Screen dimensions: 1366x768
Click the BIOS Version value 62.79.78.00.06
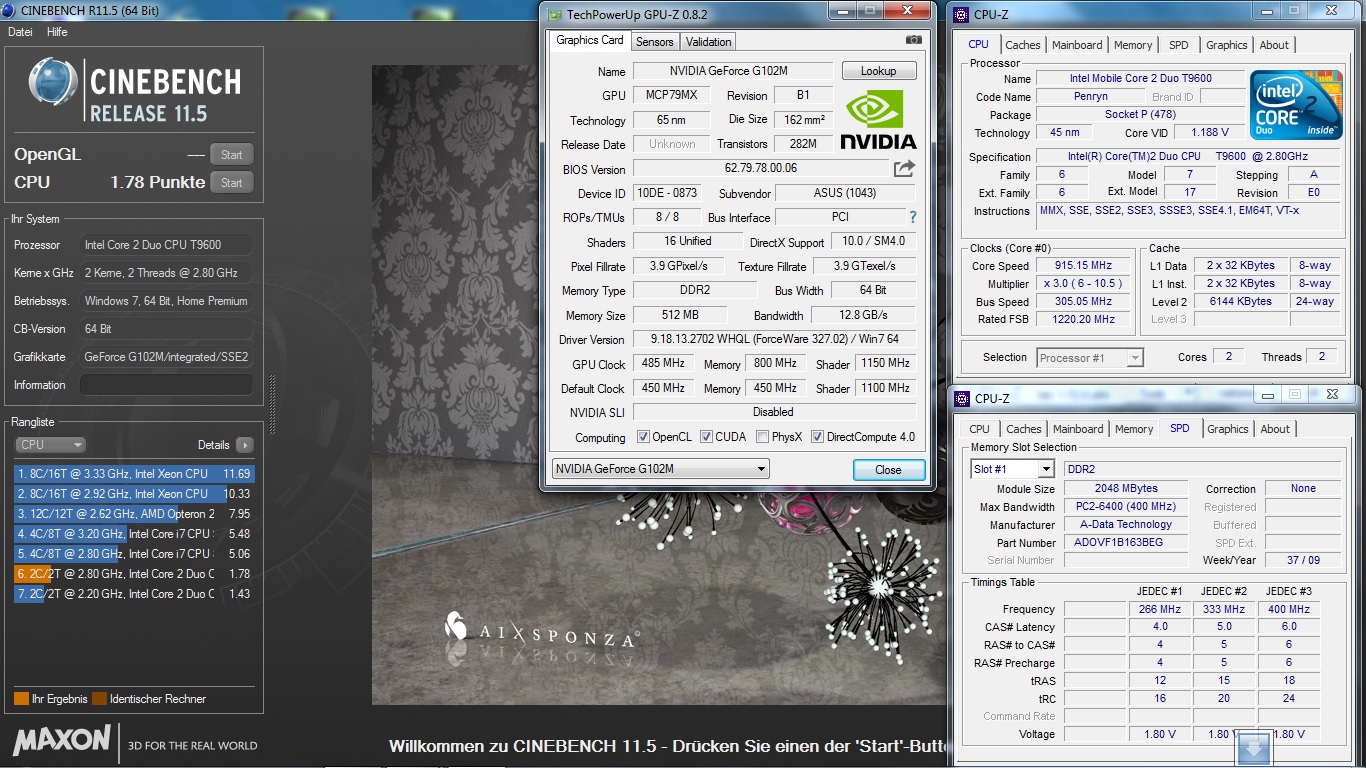pyautogui.click(x=761, y=169)
